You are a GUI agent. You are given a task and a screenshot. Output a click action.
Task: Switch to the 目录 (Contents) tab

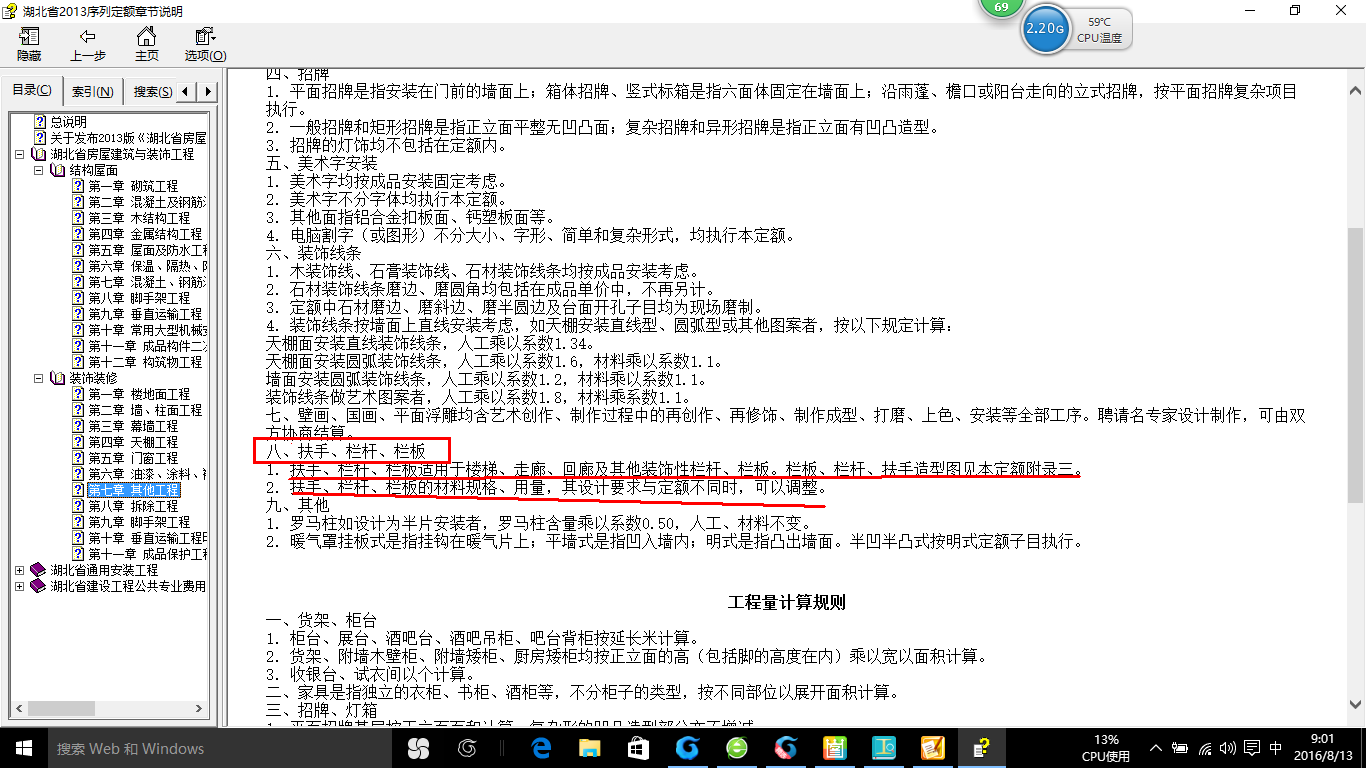[x=32, y=91]
